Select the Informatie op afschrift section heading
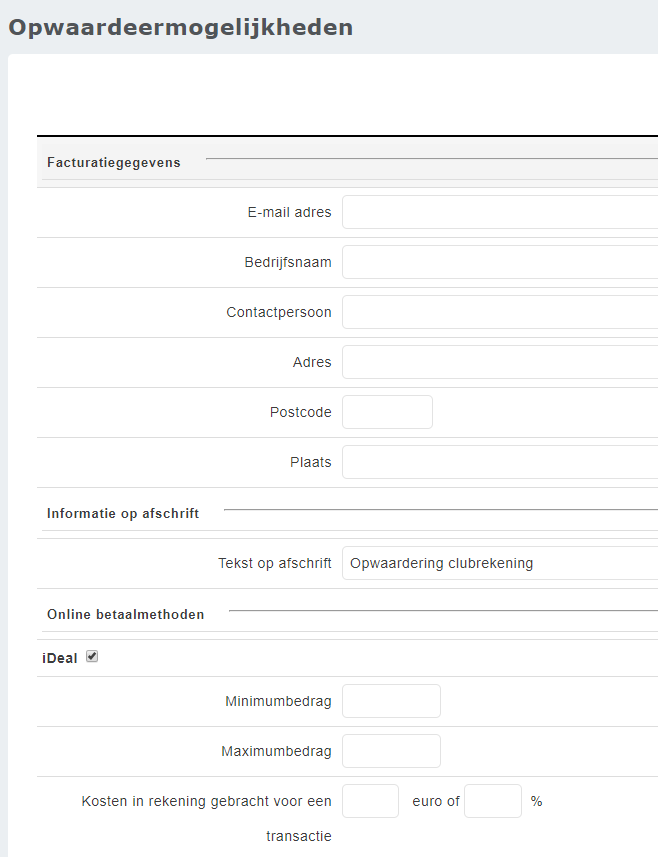This screenshot has height=857, width=658. [x=123, y=513]
